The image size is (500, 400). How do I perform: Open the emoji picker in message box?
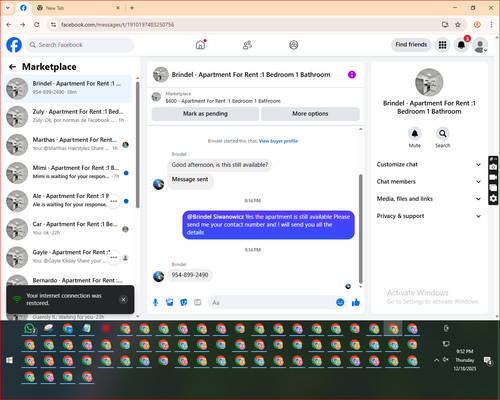pyautogui.click(x=340, y=302)
